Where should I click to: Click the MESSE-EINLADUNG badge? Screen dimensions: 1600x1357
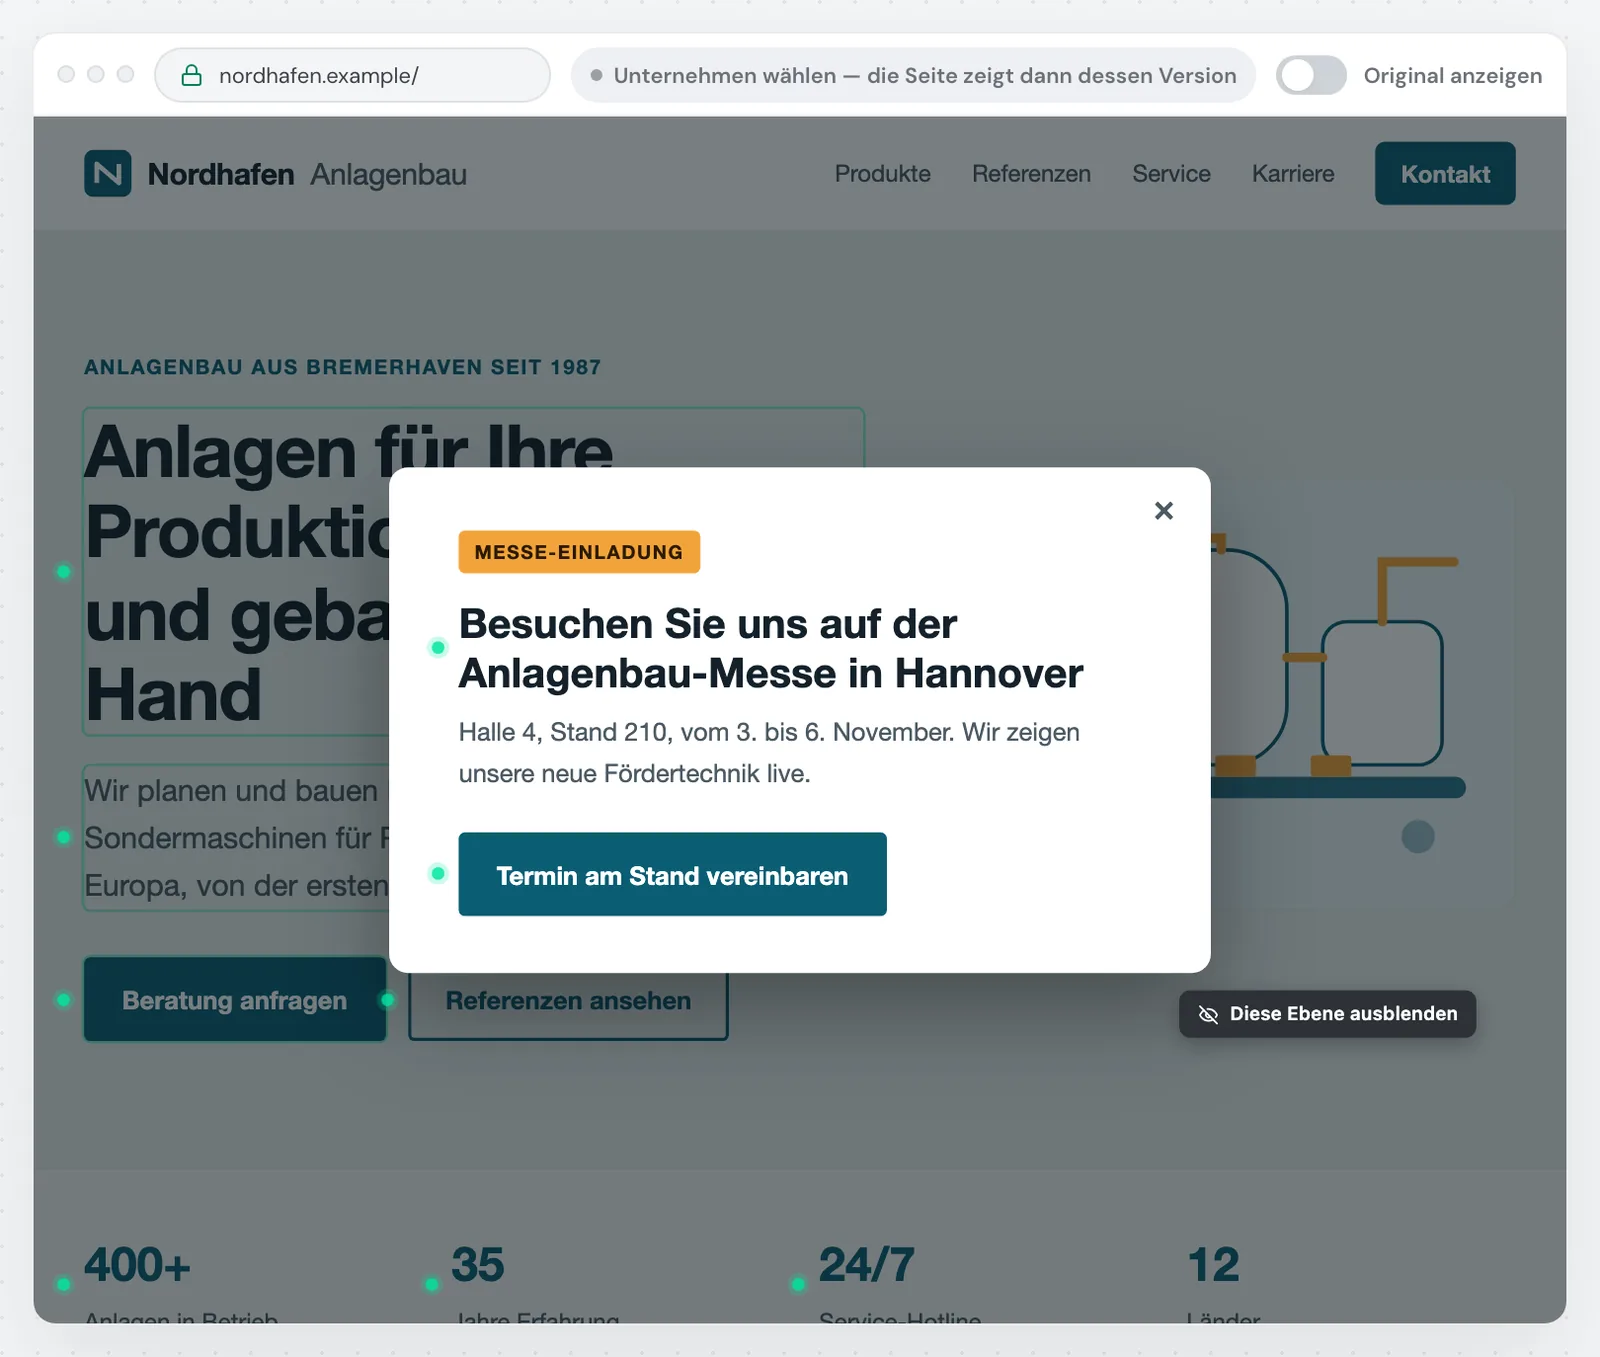pyautogui.click(x=579, y=552)
